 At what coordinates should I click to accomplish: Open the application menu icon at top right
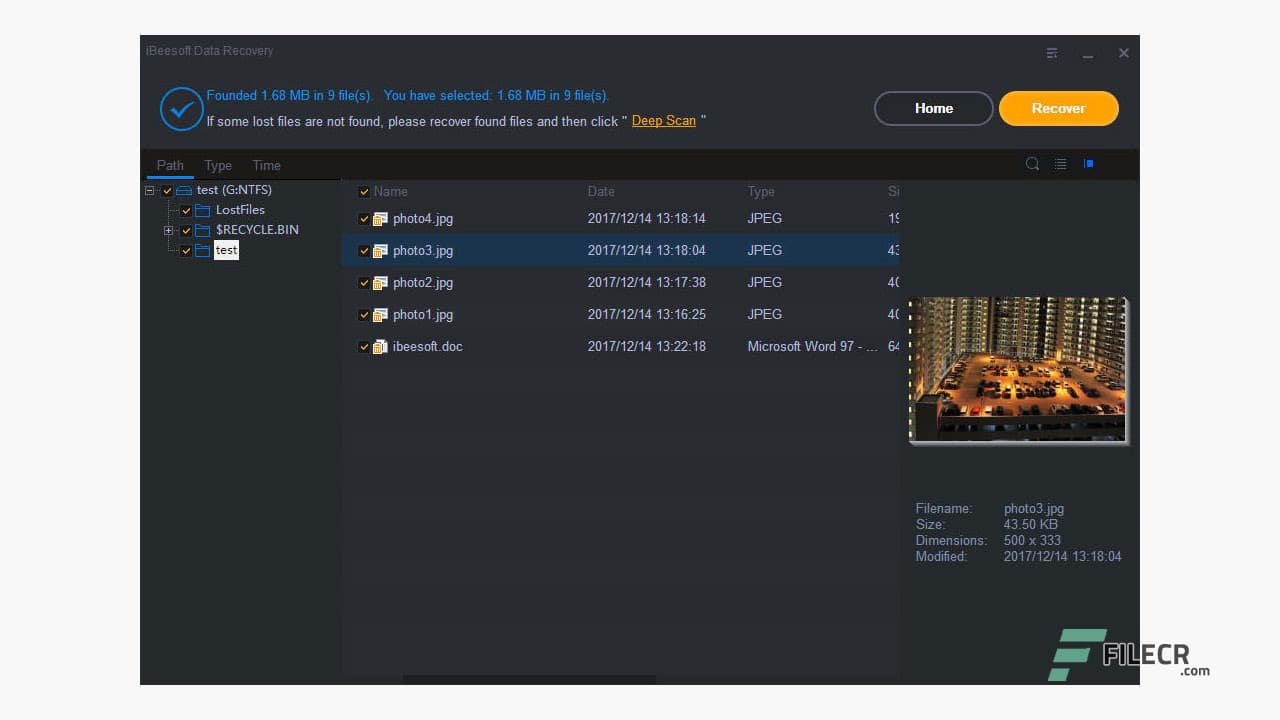pos(1052,53)
